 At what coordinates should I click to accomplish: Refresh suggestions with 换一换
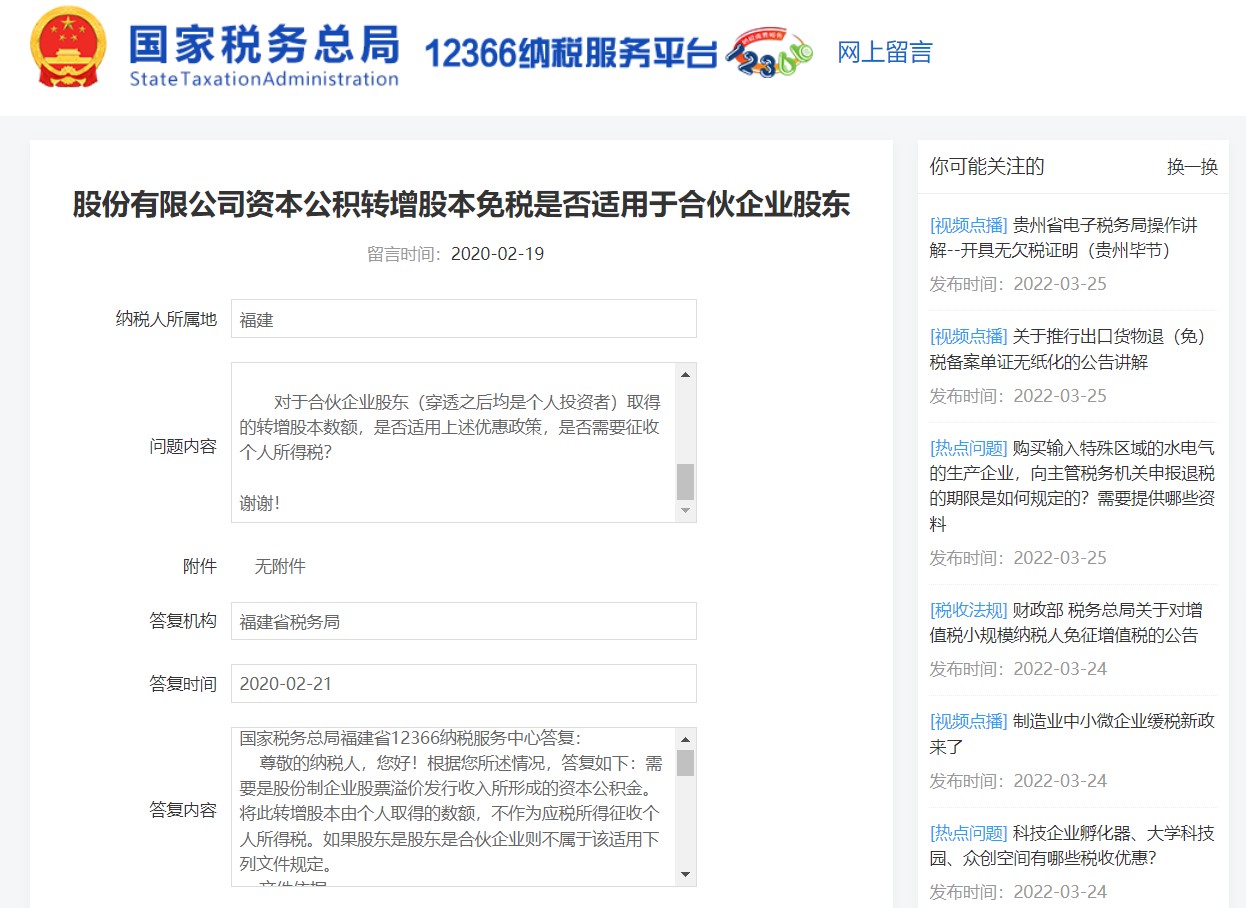[1192, 167]
